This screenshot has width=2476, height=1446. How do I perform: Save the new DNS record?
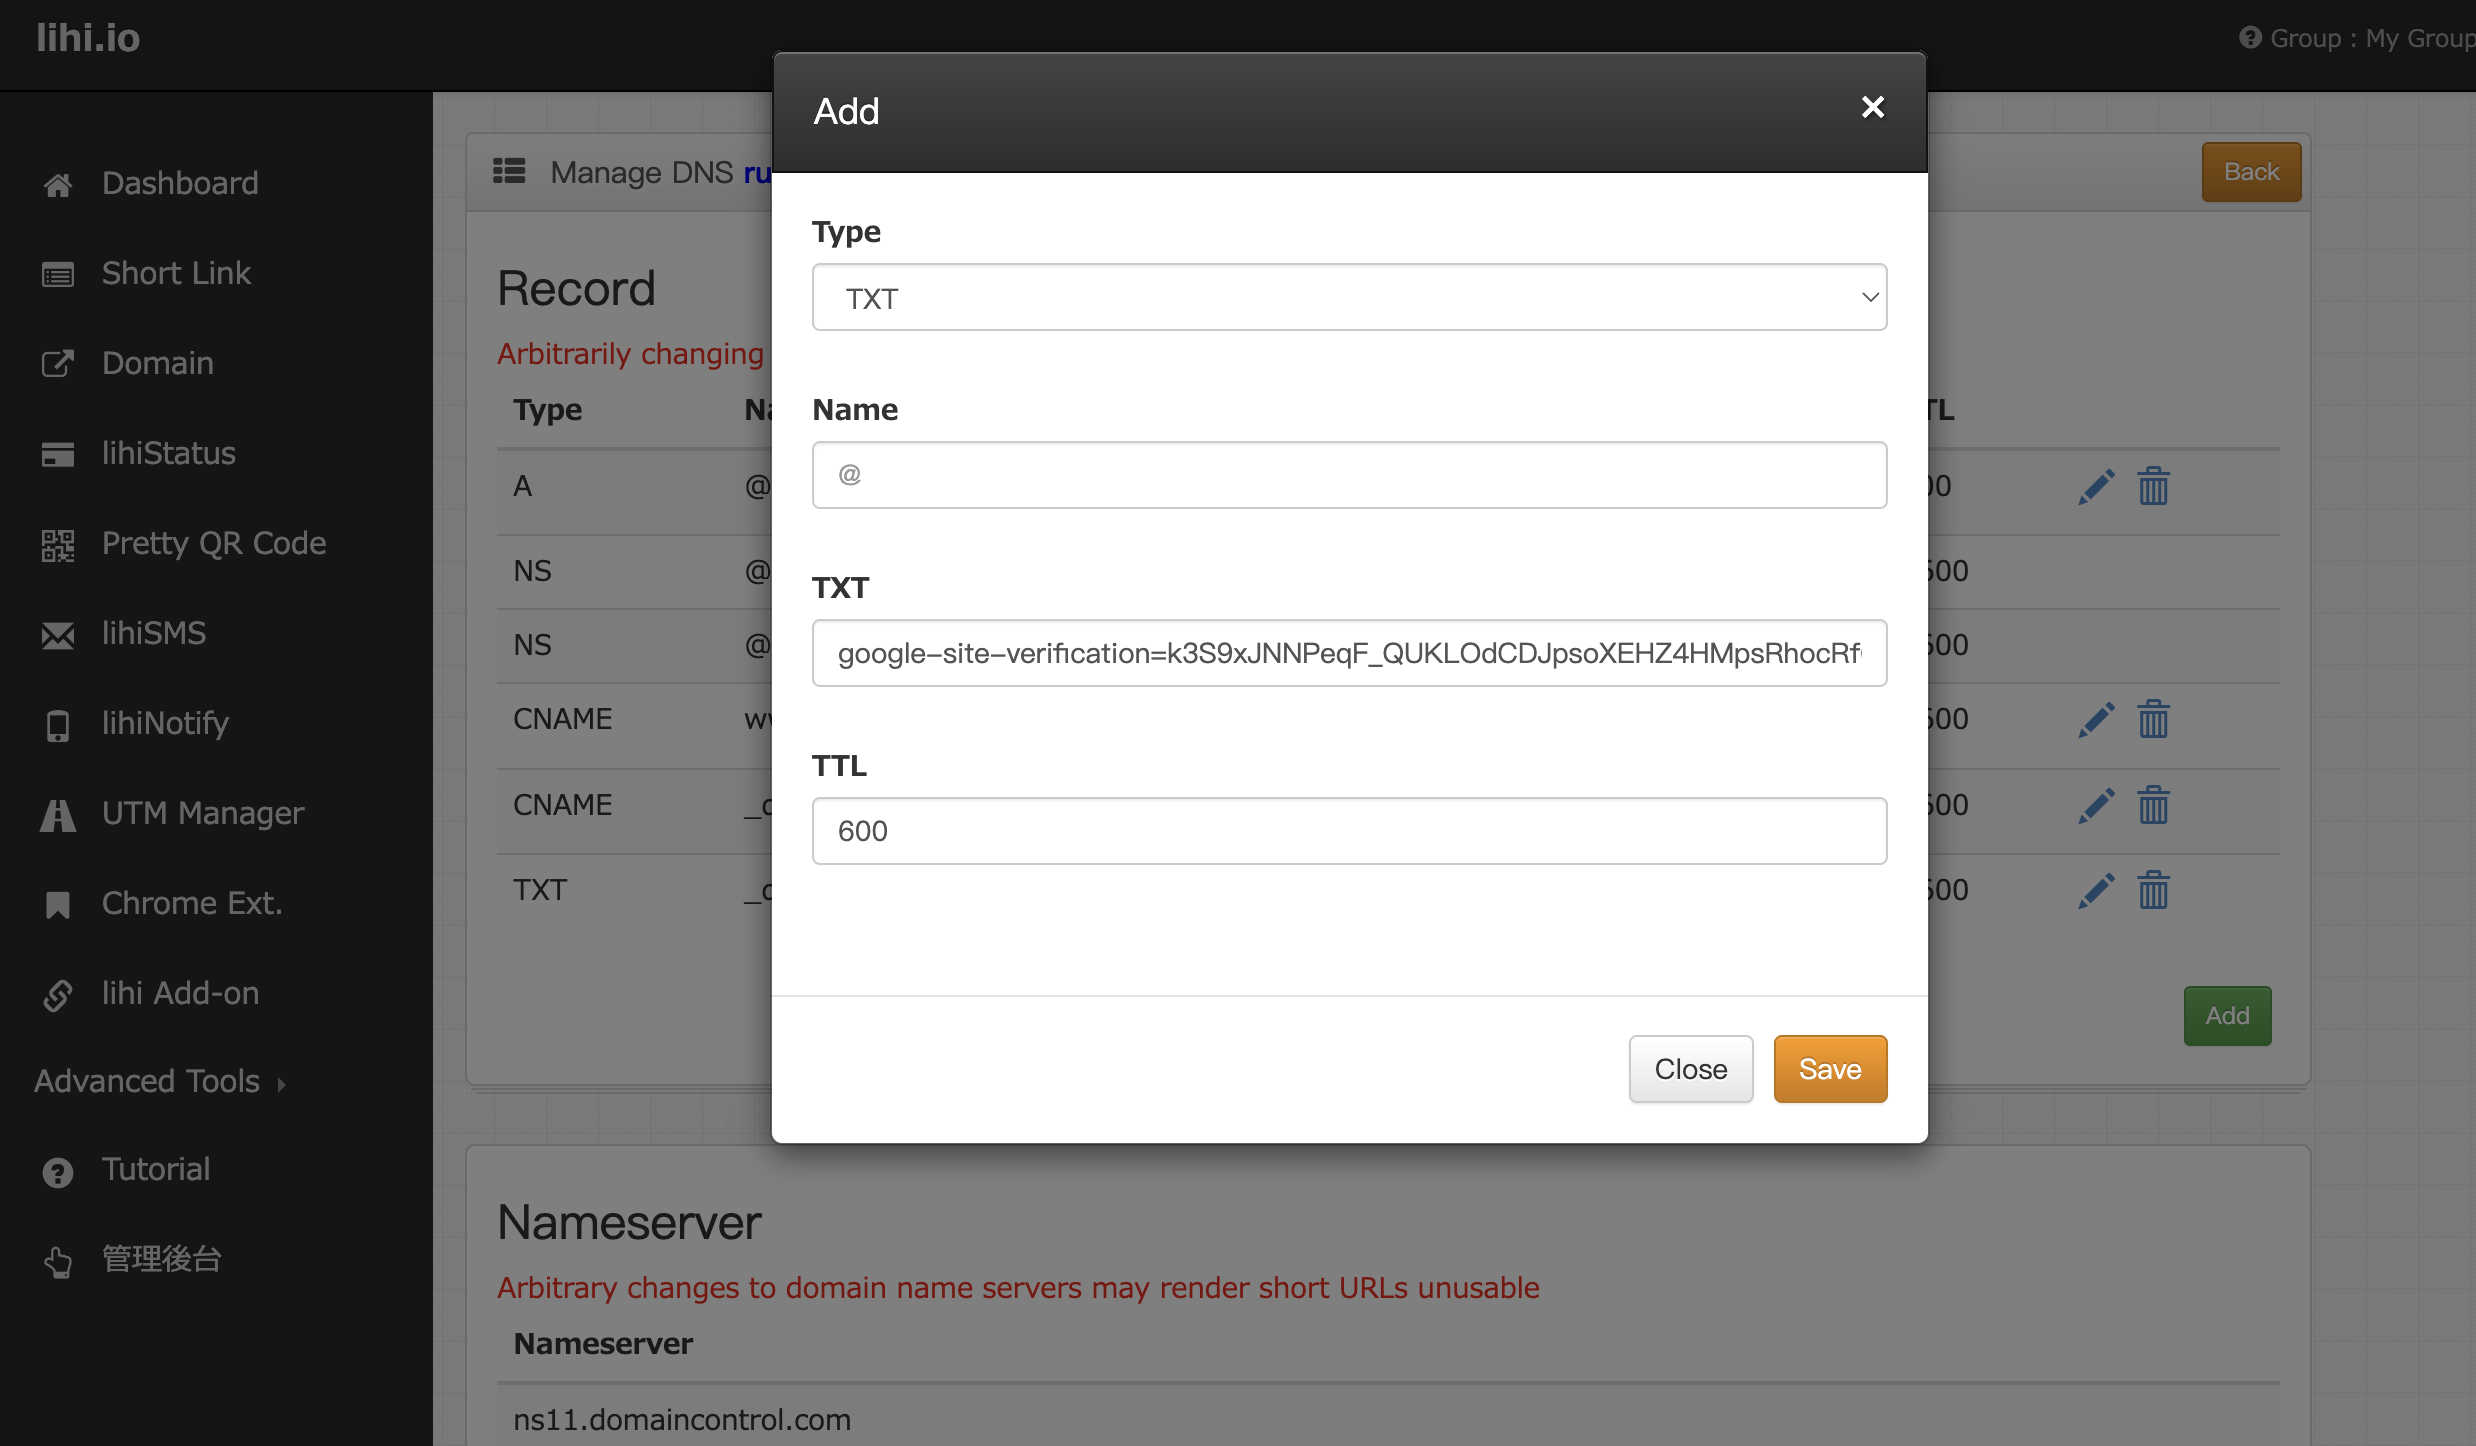pyautogui.click(x=1829, y=1069)
